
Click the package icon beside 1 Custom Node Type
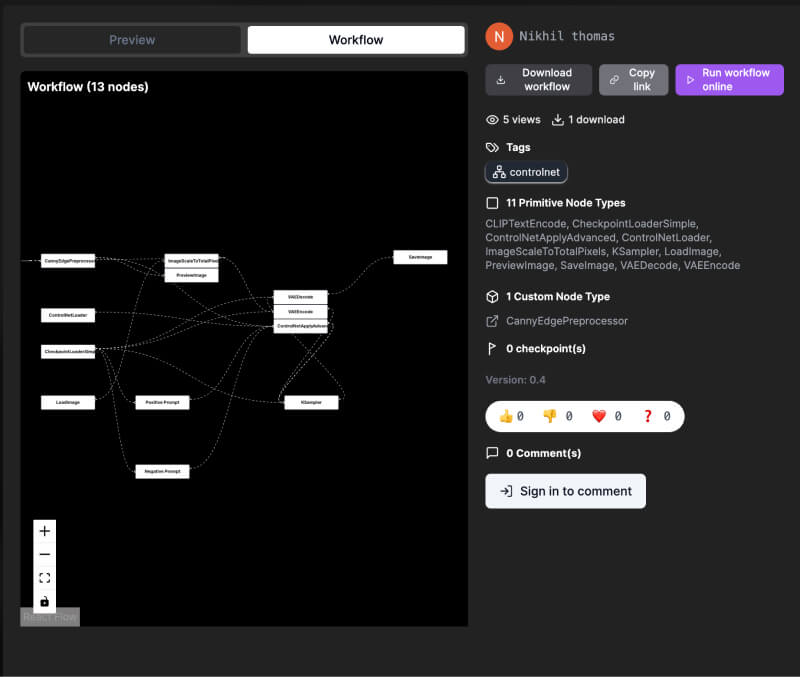click(x=491, y=296)
